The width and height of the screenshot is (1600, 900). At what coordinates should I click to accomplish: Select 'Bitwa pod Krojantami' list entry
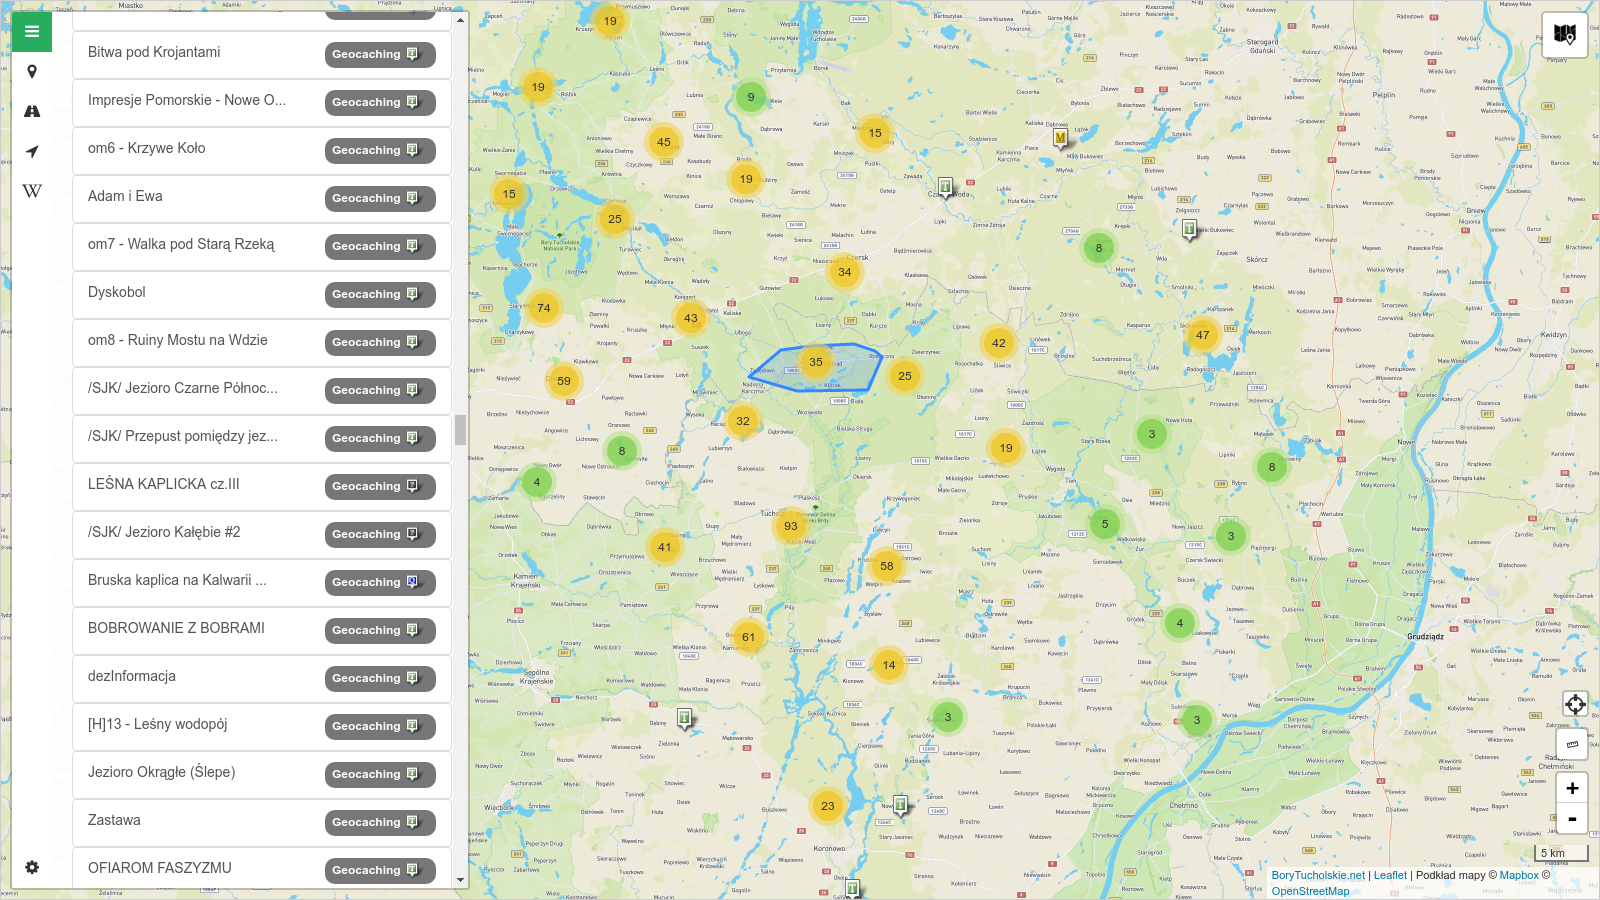point(154,53)
